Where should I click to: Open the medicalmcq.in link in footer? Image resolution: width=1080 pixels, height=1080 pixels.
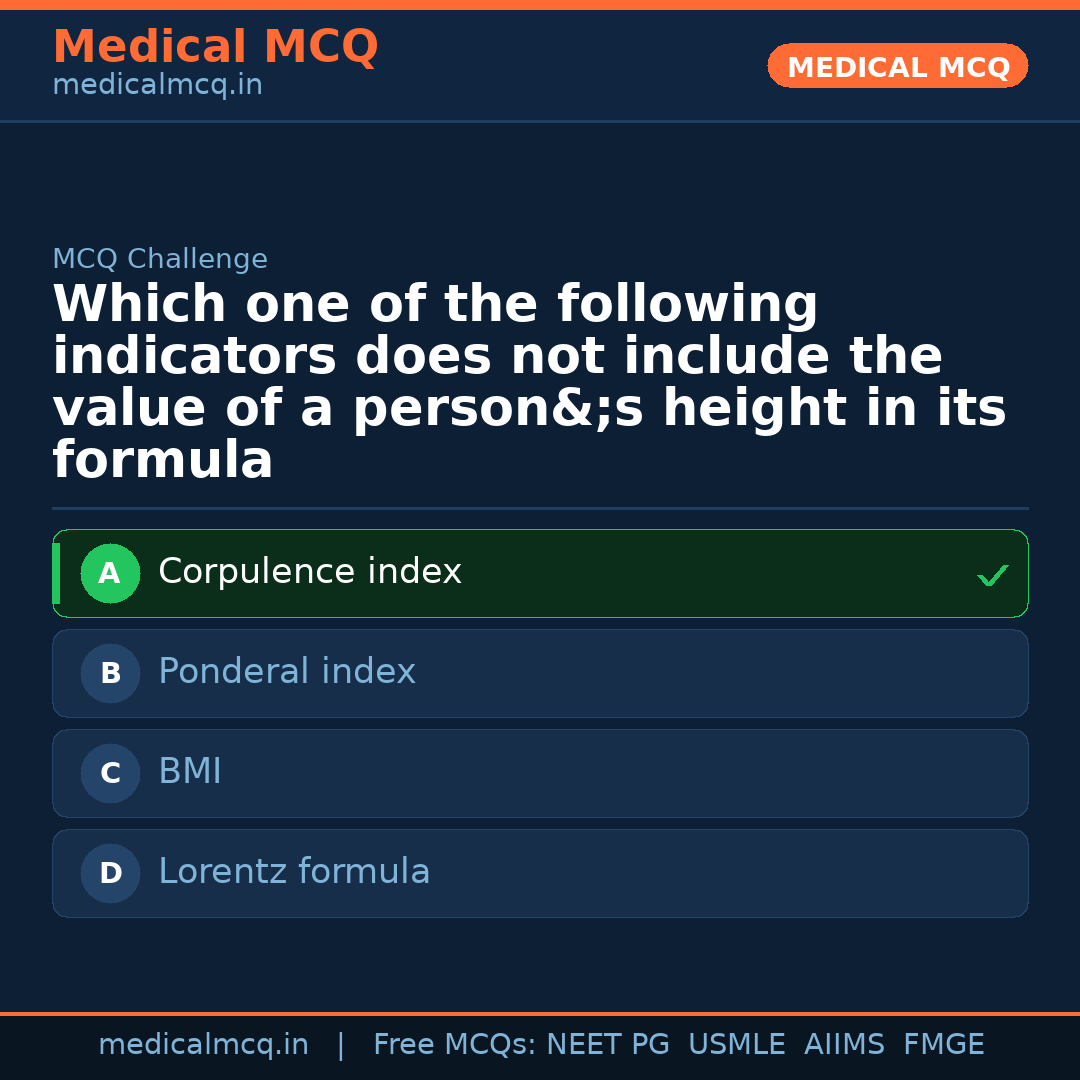point(203,1045)
